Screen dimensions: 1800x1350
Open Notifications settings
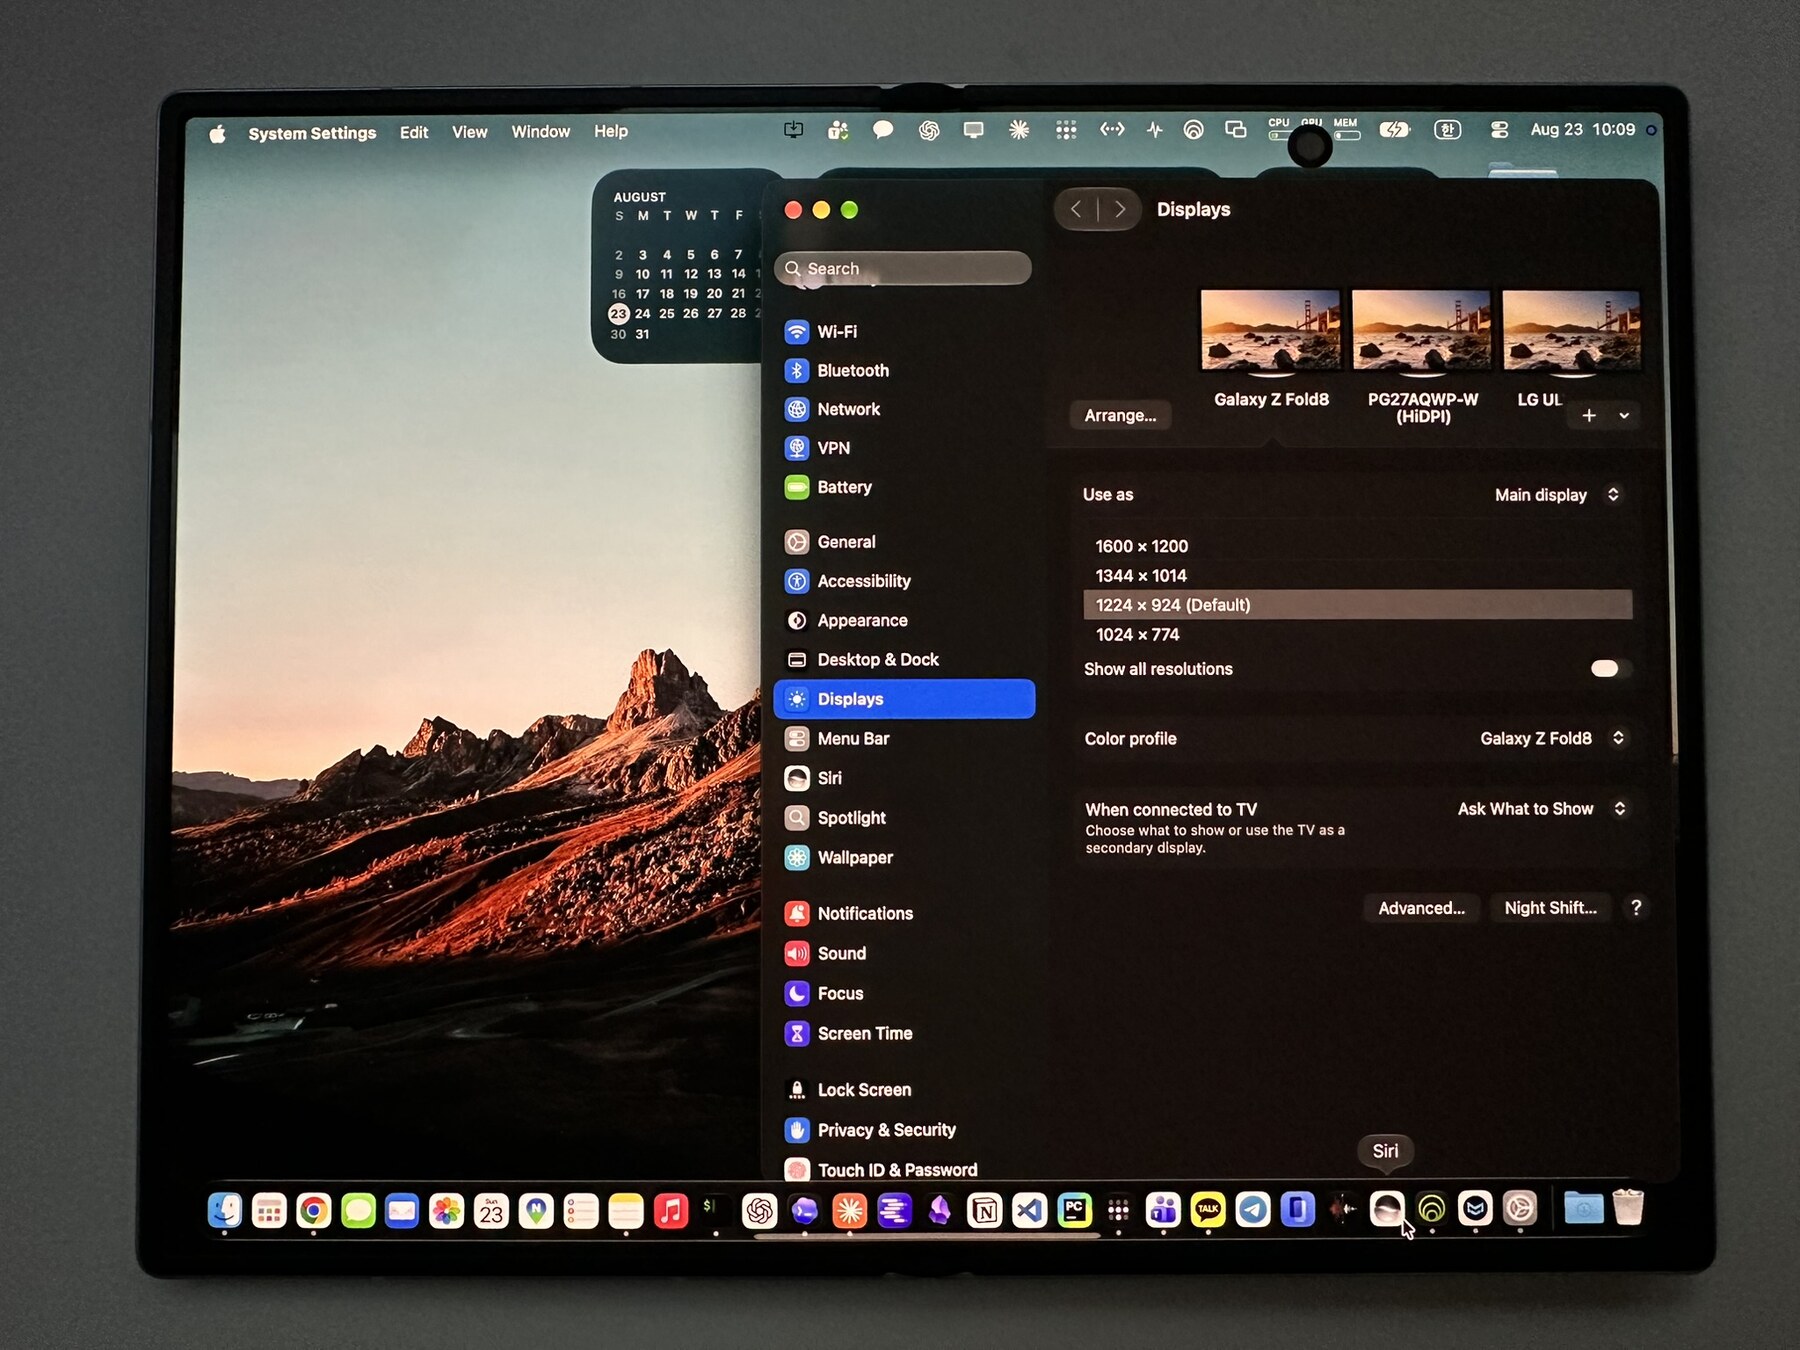[904, 914]
